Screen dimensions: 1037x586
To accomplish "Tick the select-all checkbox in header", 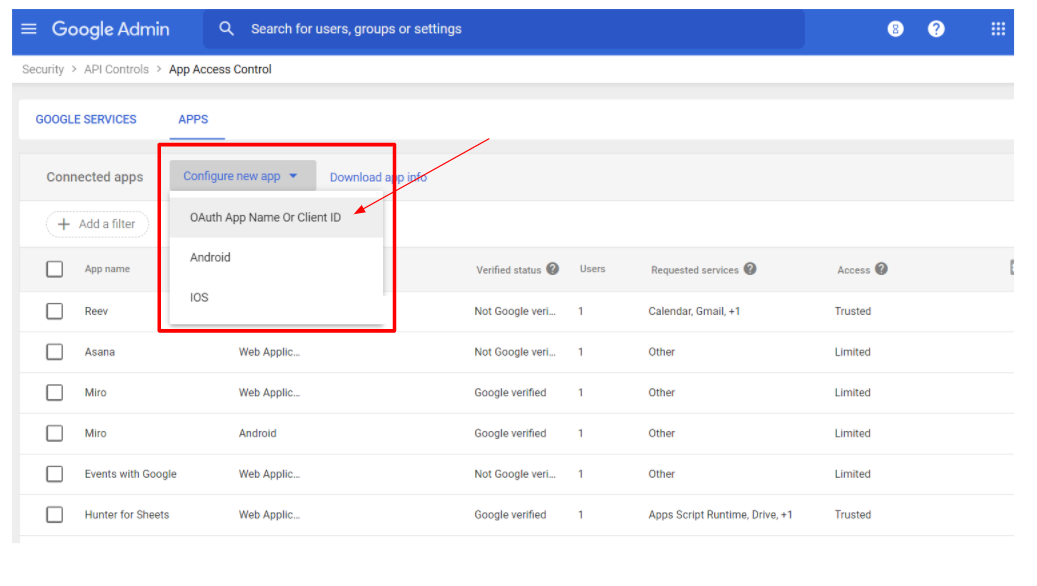I will tap(54, 269).
